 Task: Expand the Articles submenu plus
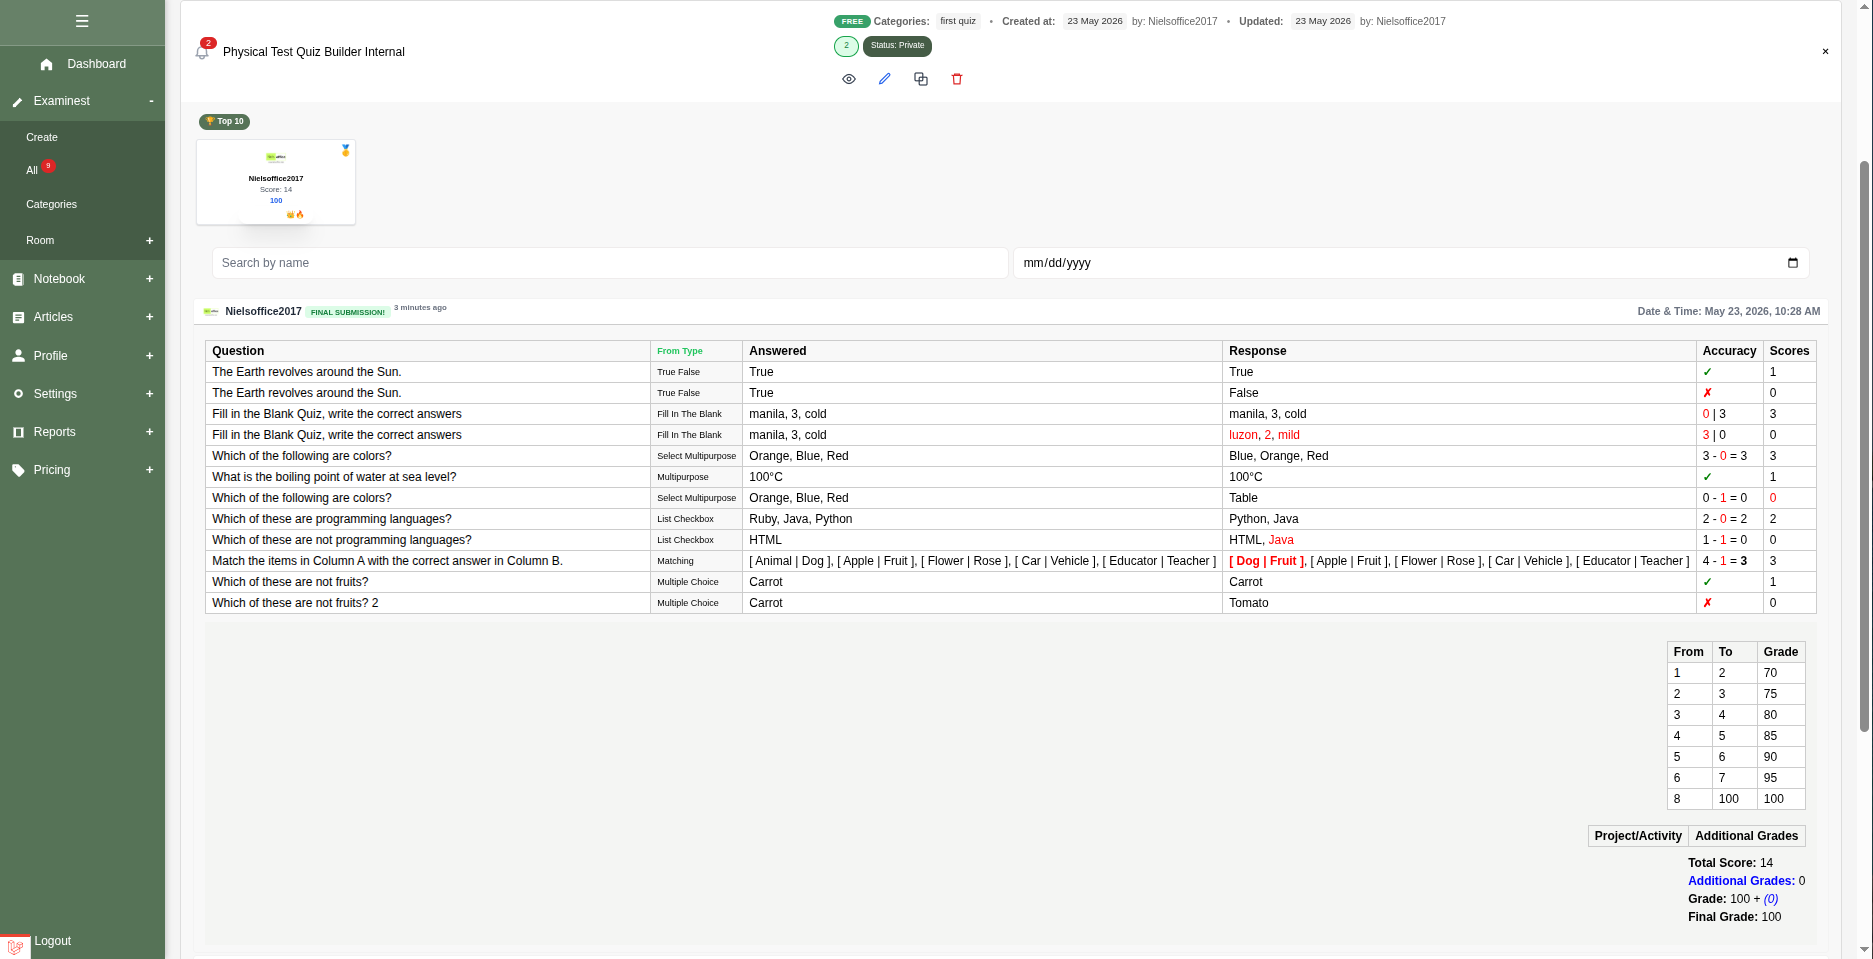coord(150,317)
